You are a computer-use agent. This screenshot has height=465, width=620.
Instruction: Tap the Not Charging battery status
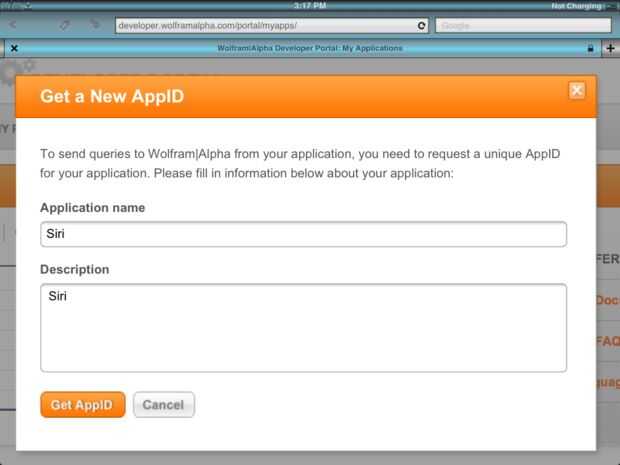(x=577, y=6)
